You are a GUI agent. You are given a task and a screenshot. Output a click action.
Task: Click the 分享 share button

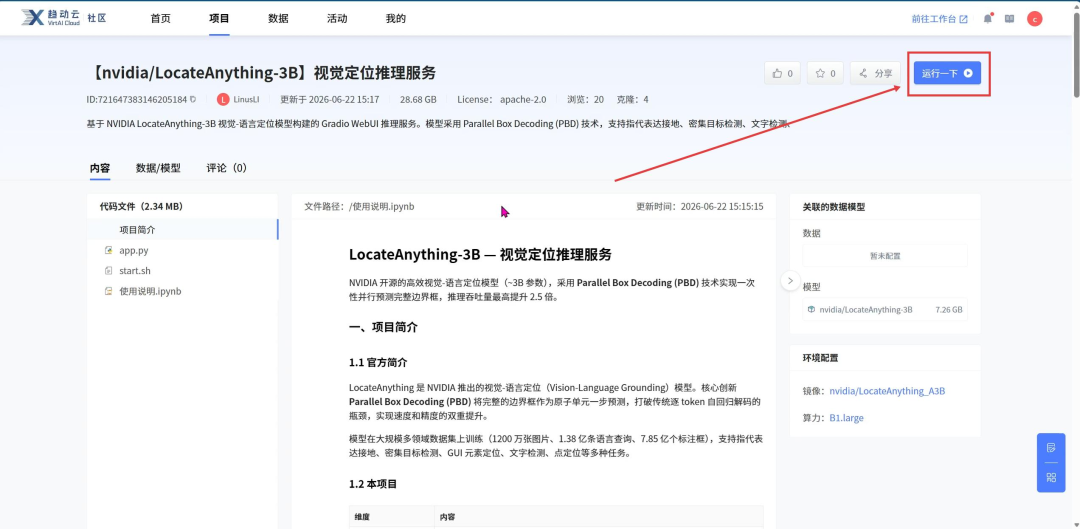click(x=875, y=73)
